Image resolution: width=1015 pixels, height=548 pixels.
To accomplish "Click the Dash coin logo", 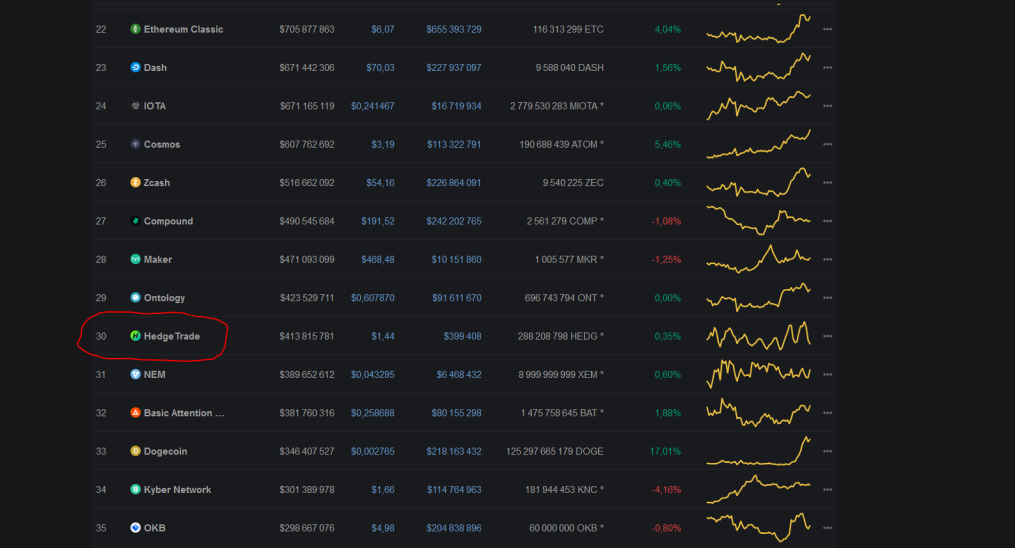I will pyautogui.click(x=135, y=67).
